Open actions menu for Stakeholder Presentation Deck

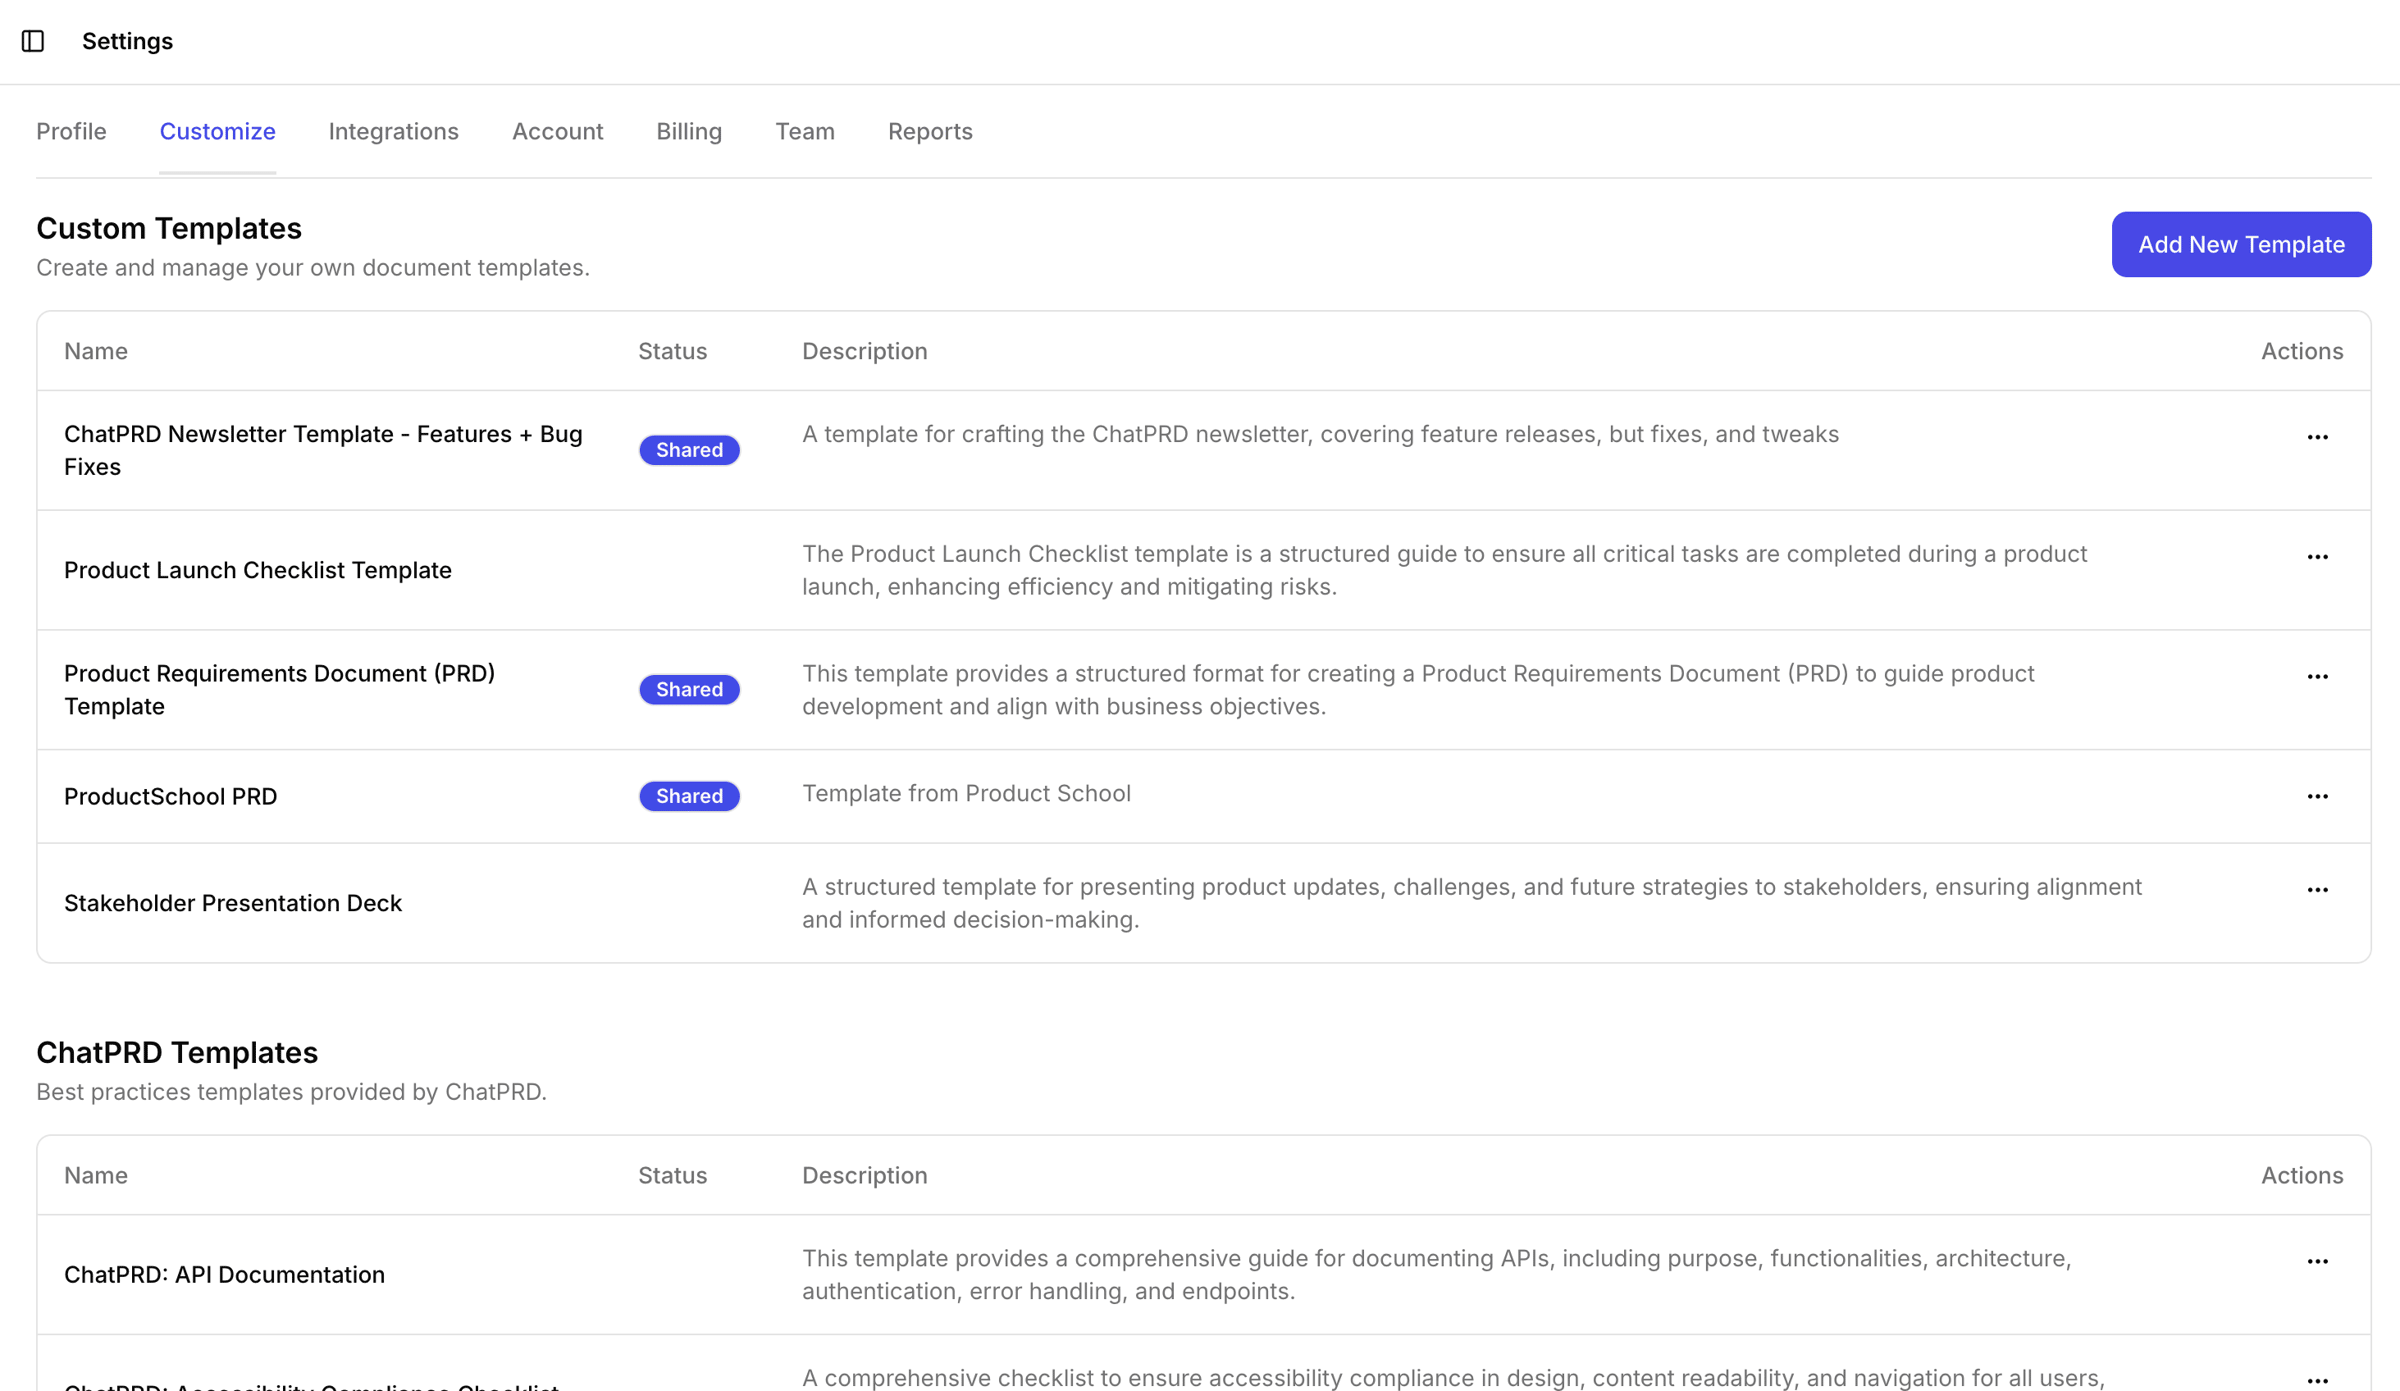(2317, 890)
